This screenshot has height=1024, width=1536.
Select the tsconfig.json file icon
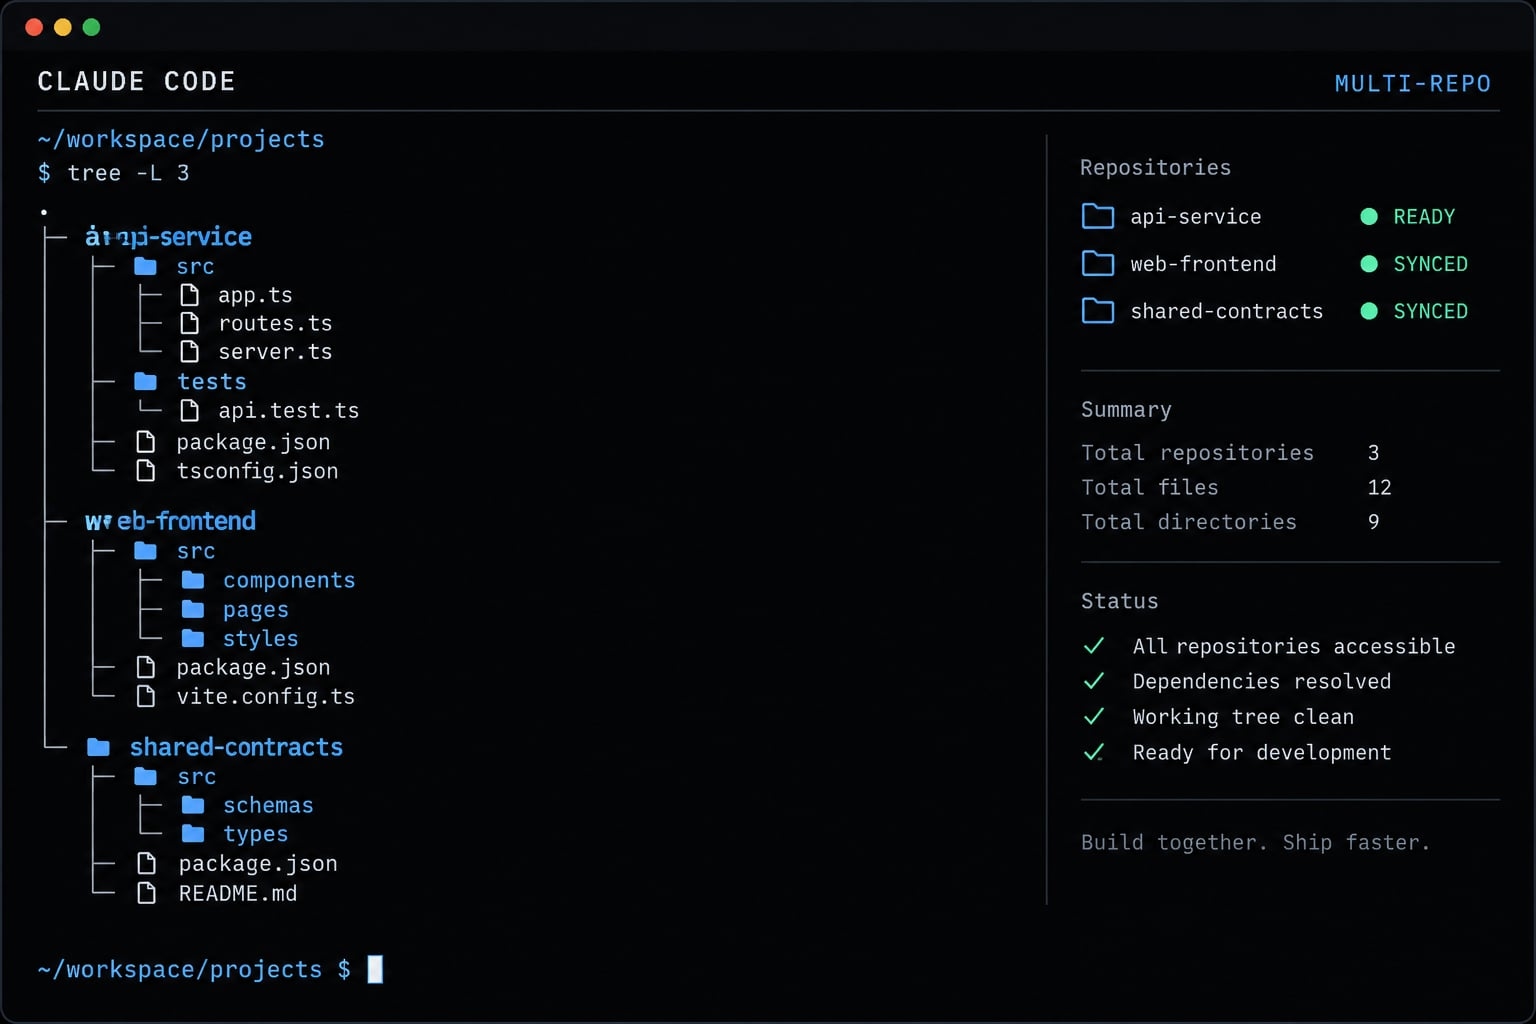tap(146, 471)
